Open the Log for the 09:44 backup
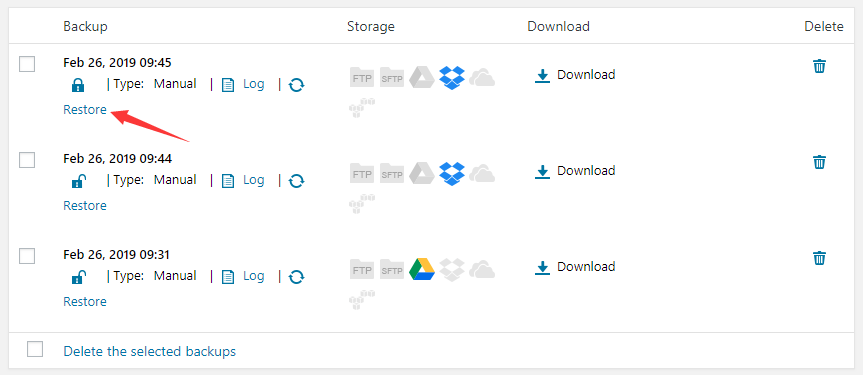This screenshot has width=863, height=375. click(x=243, y=180)
